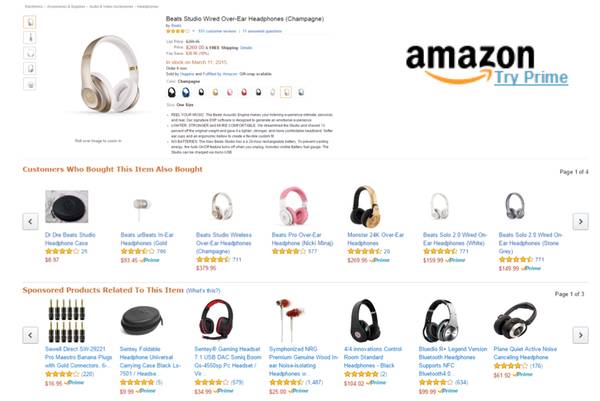Screen dimensions: 600x401
Task: Go to next page of Also Bought carousel
Action: 580,221
